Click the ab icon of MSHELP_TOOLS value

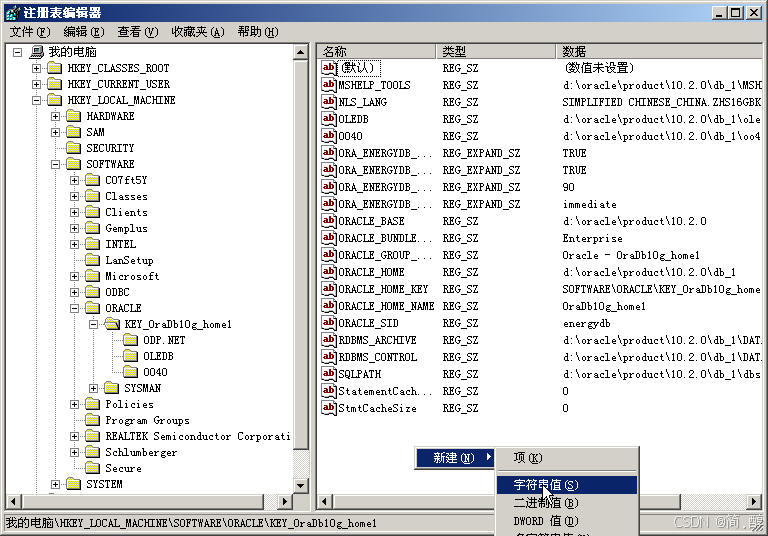[329, 84]
